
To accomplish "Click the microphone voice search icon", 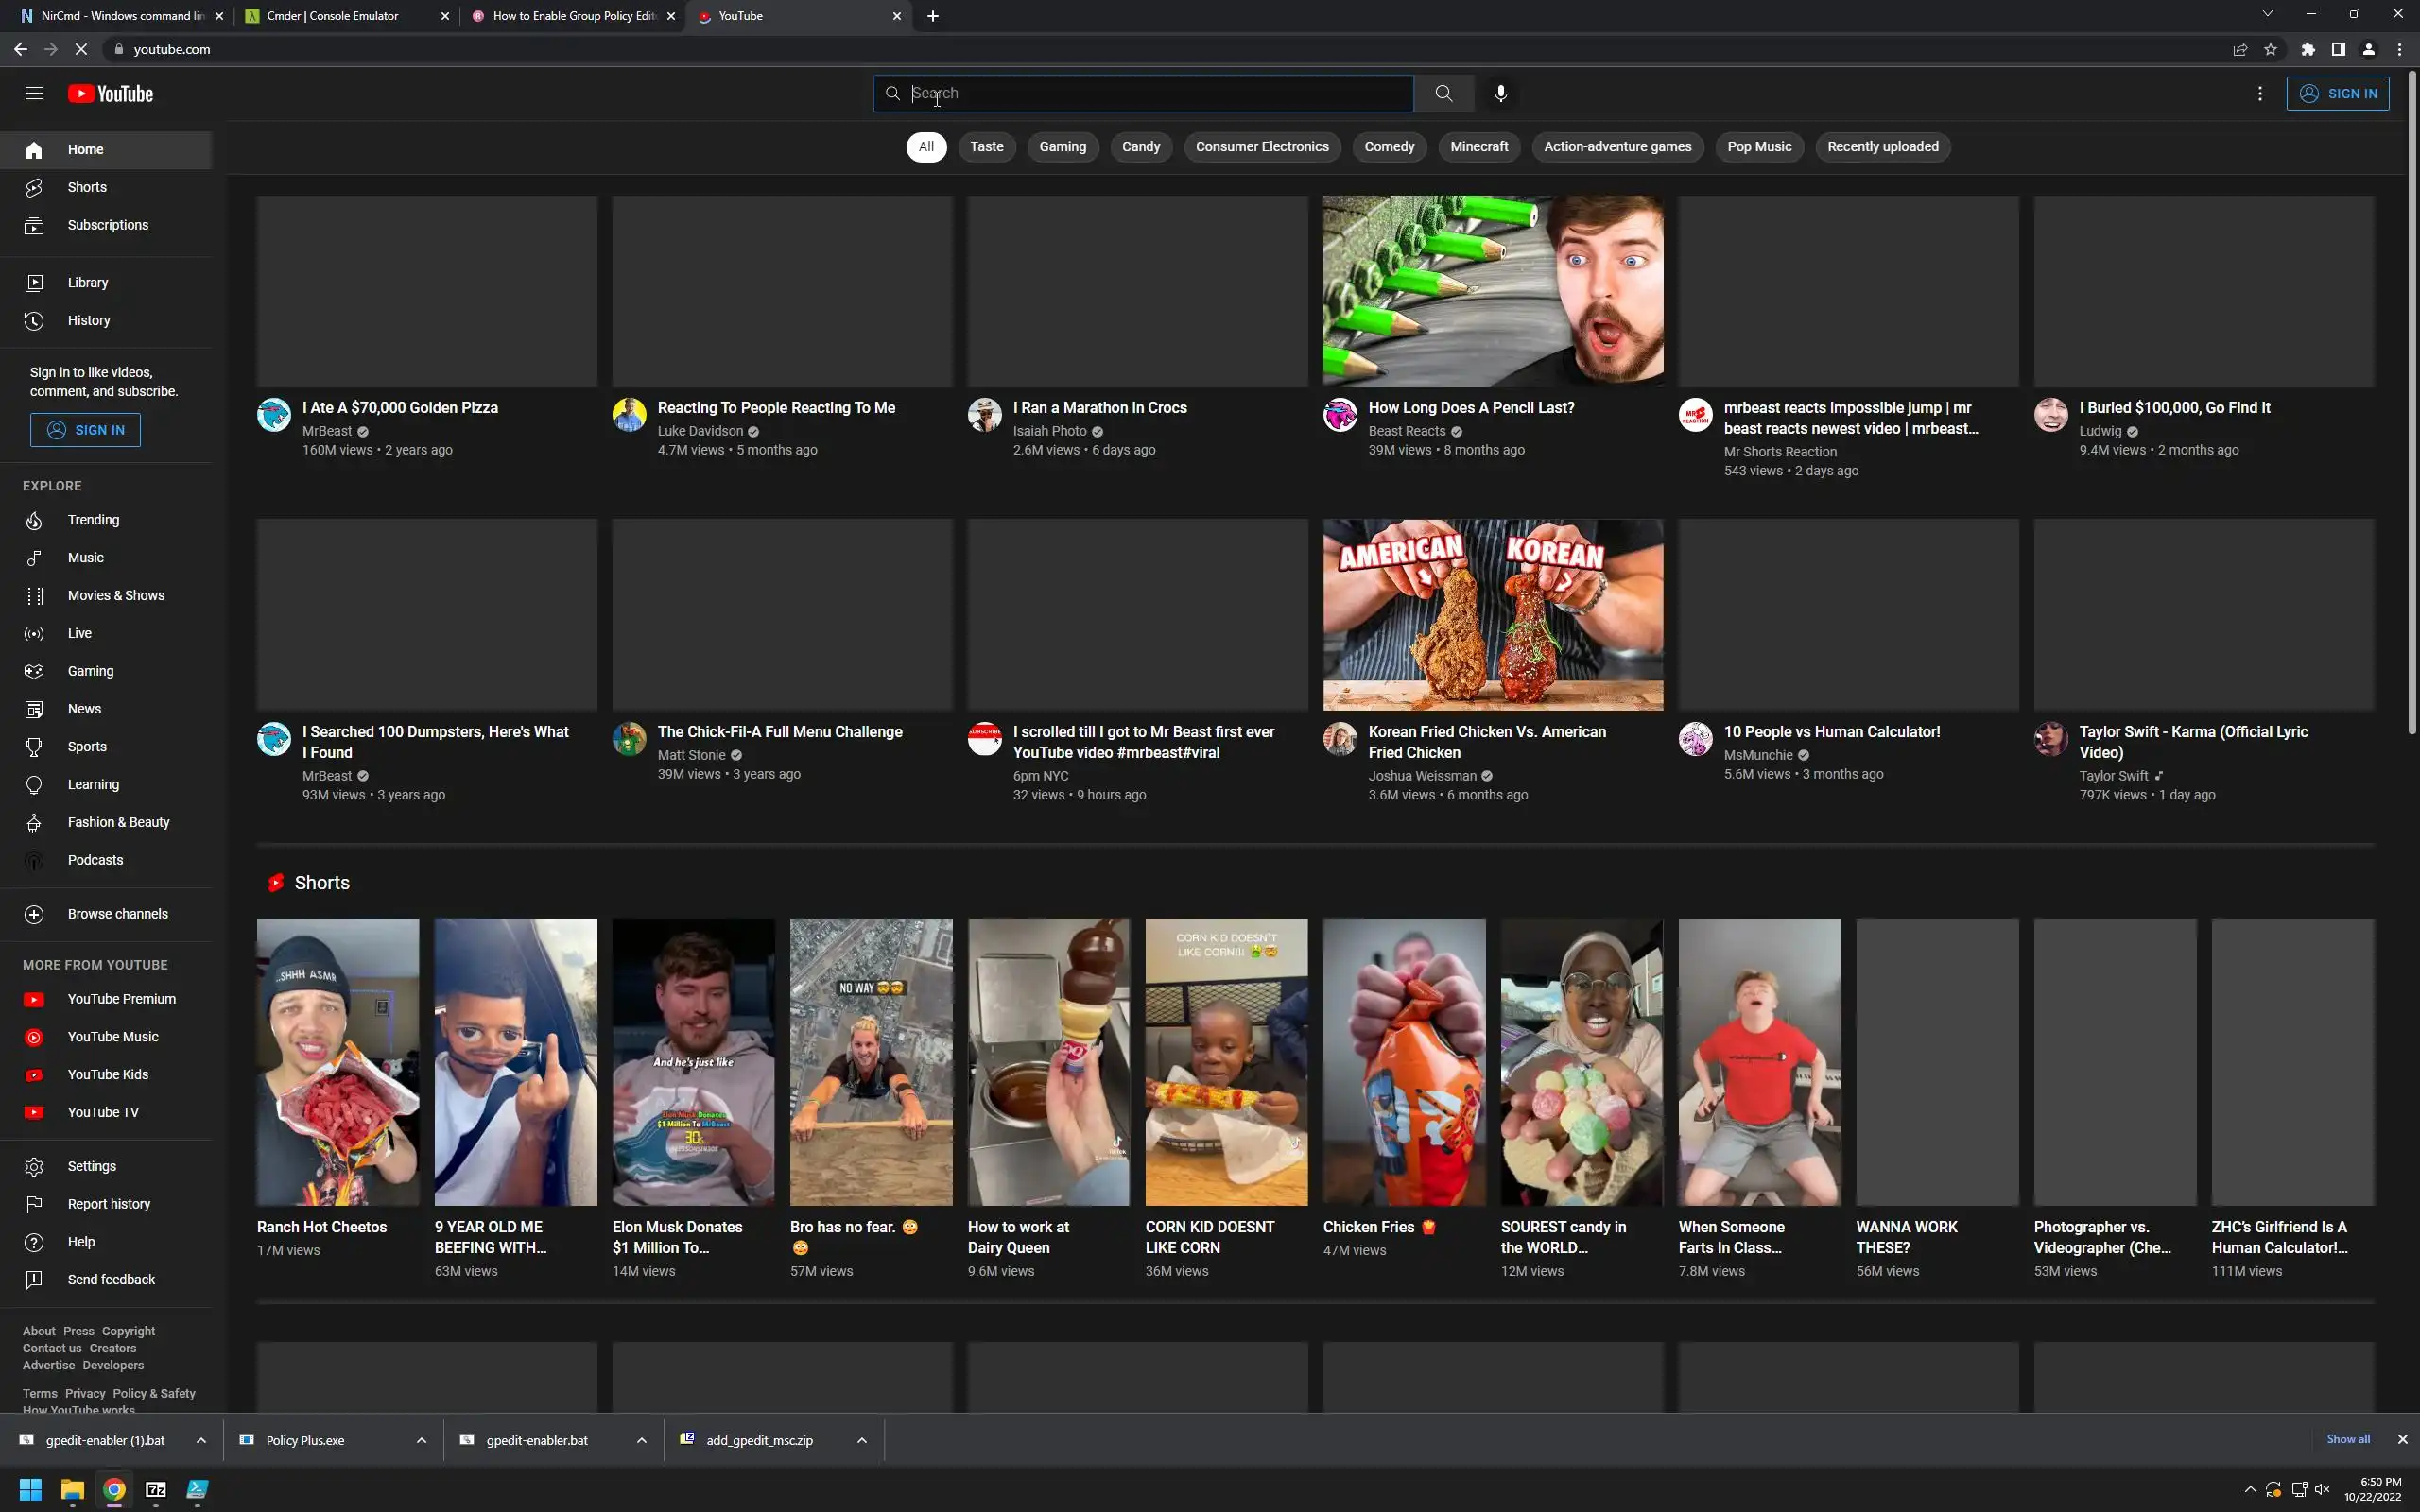I will 1500,93.
